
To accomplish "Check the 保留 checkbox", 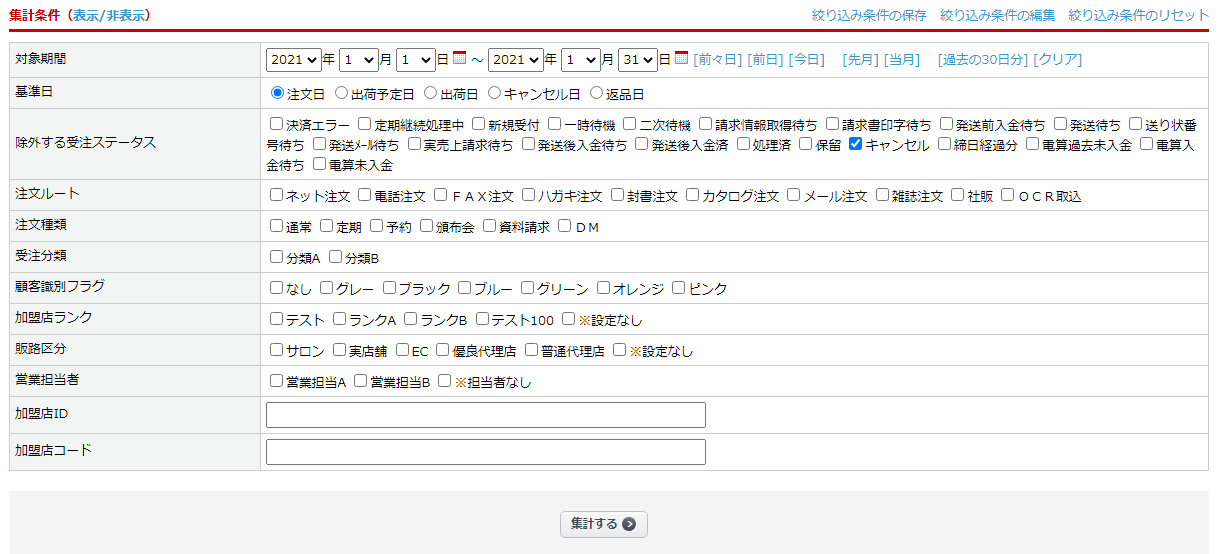I will 806,144.
